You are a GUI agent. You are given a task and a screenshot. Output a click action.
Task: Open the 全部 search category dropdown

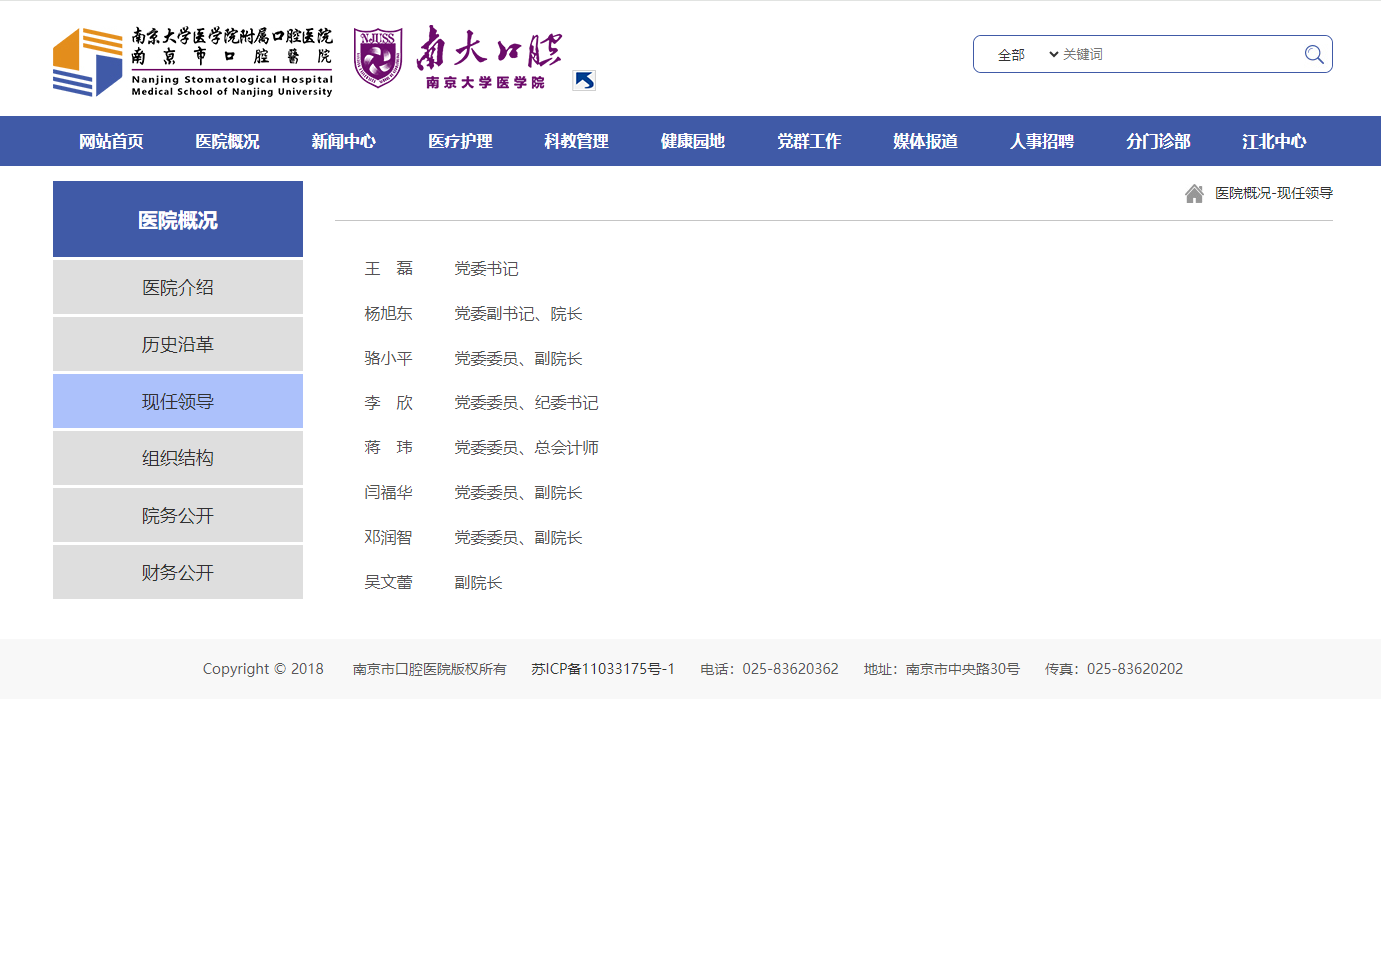(x=1026, y=55)
